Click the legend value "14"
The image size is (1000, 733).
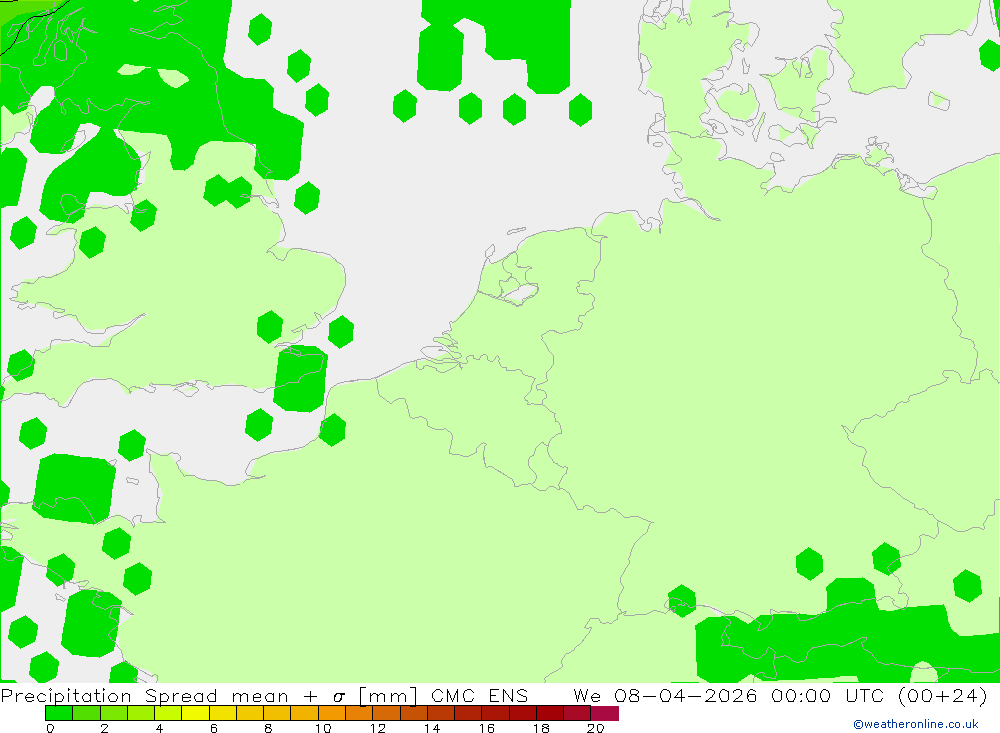(x=432, y=728)
